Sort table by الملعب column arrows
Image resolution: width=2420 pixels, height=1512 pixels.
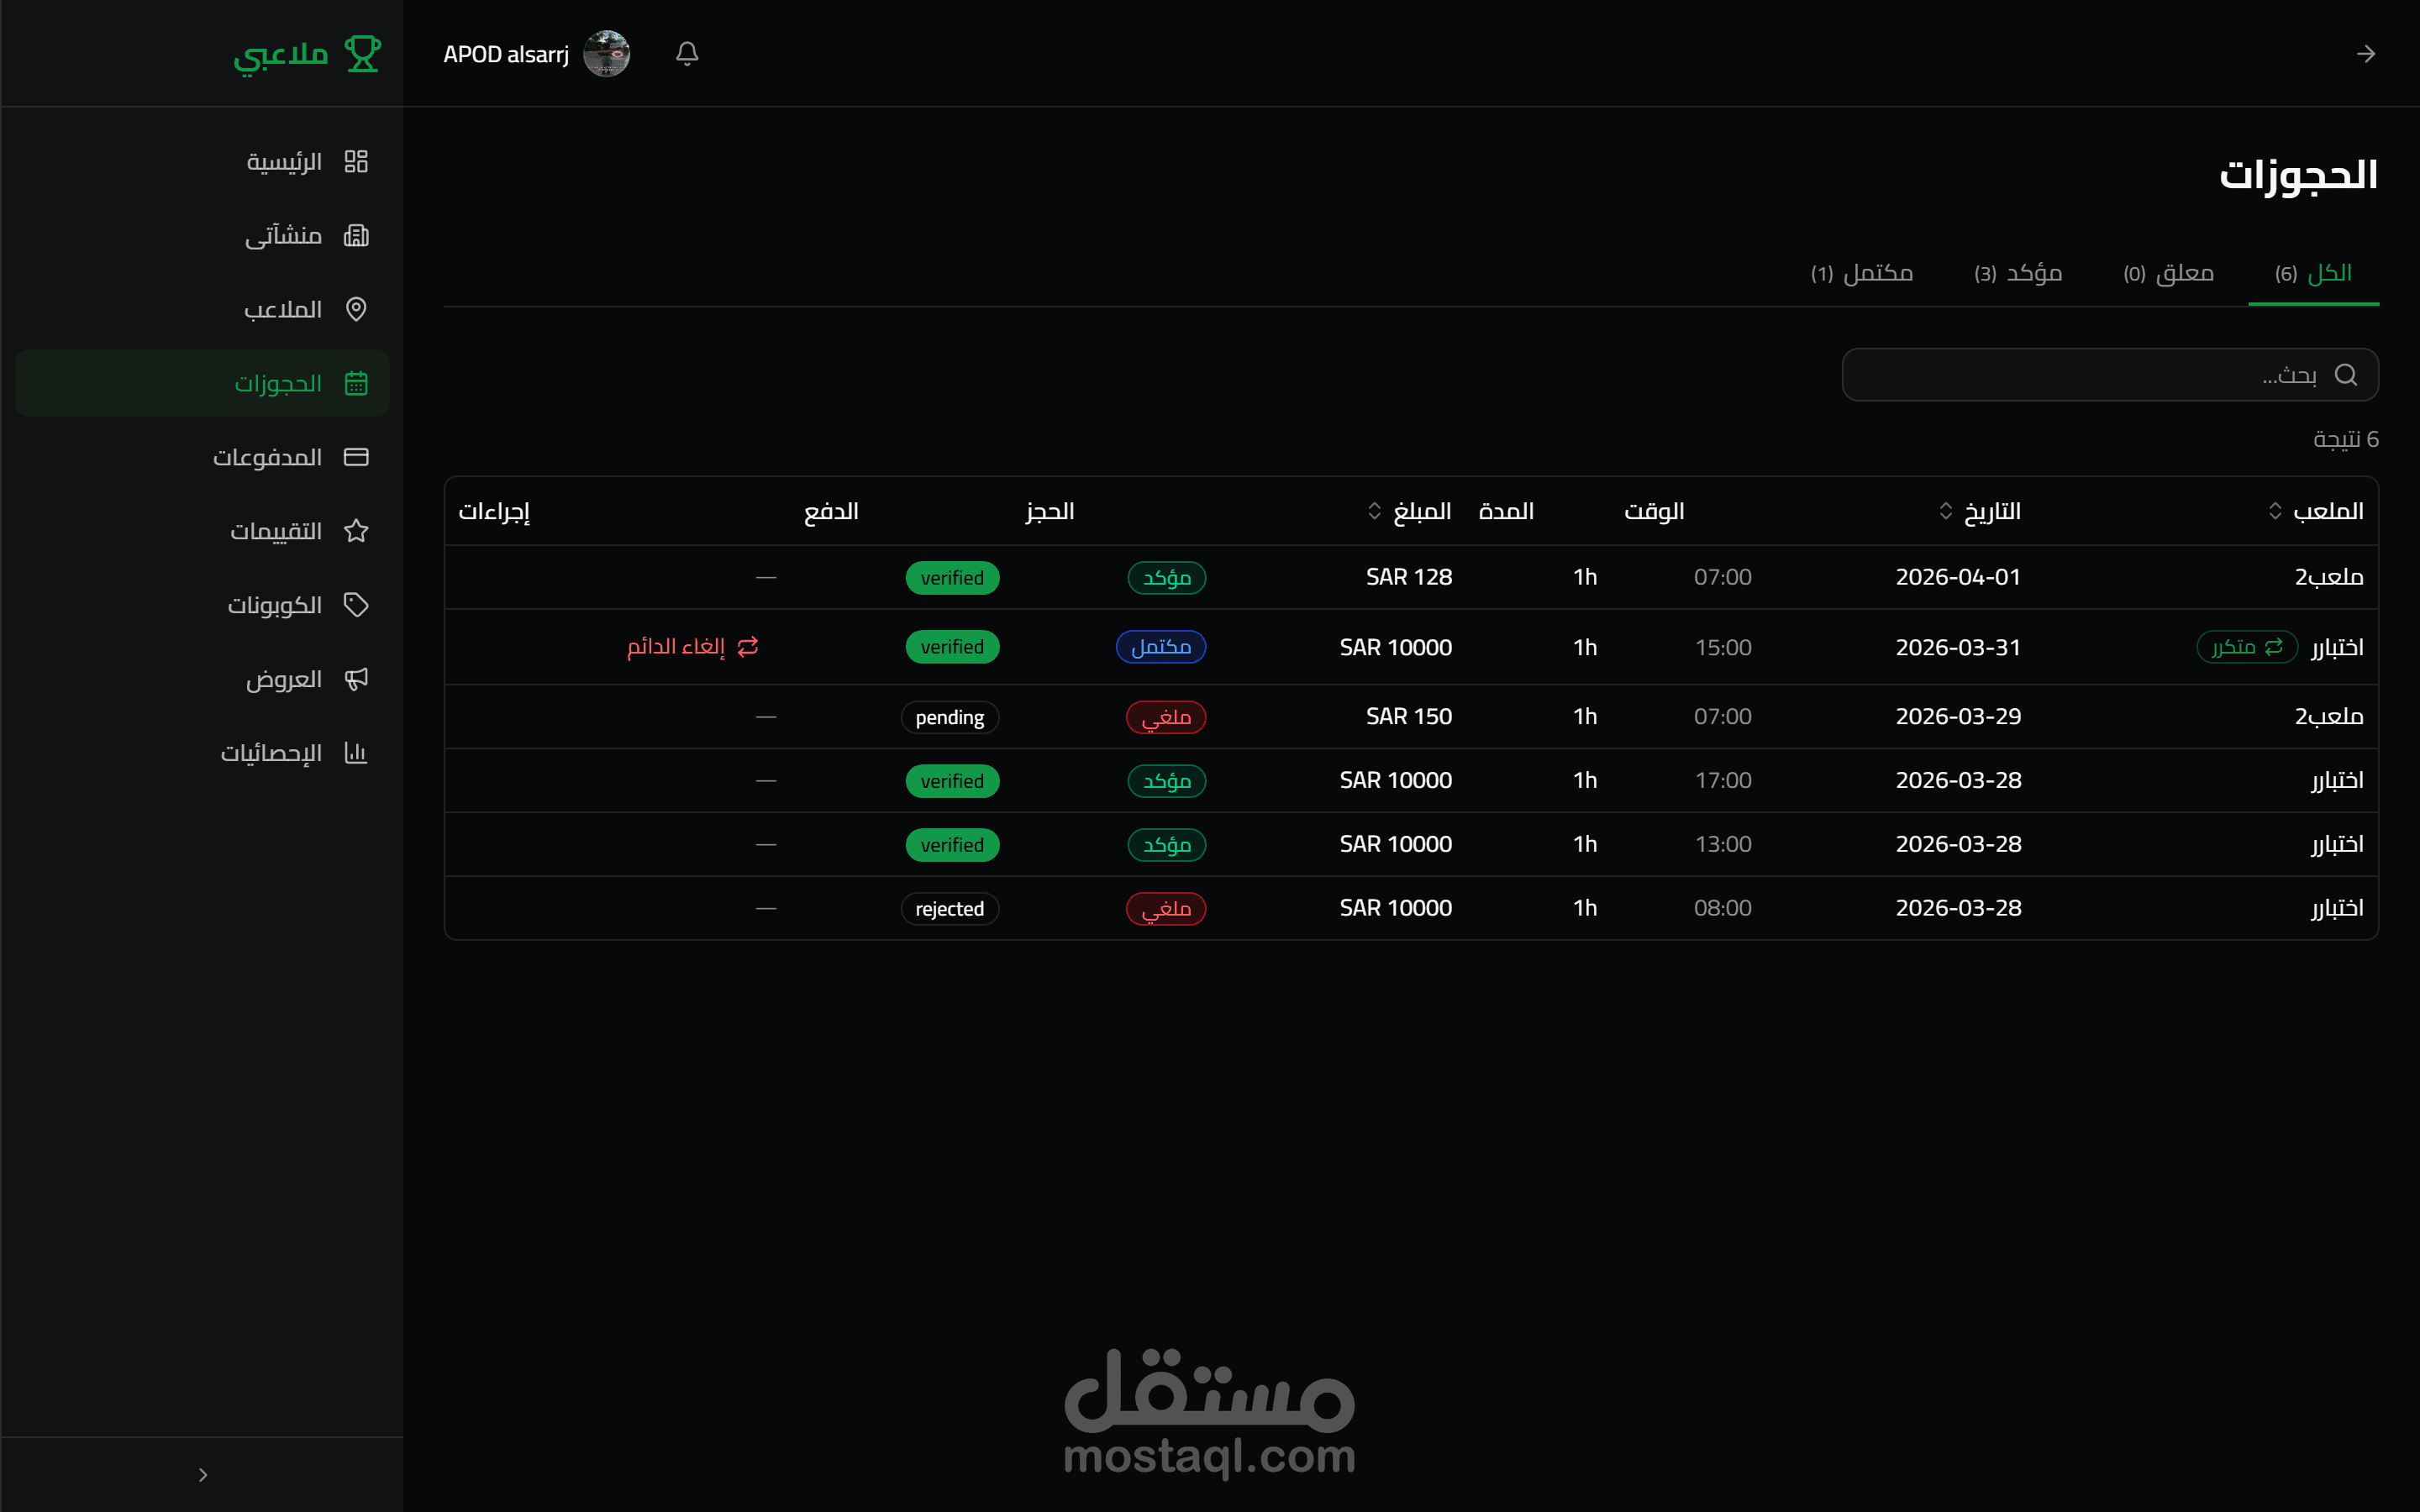click(2275, 511)
